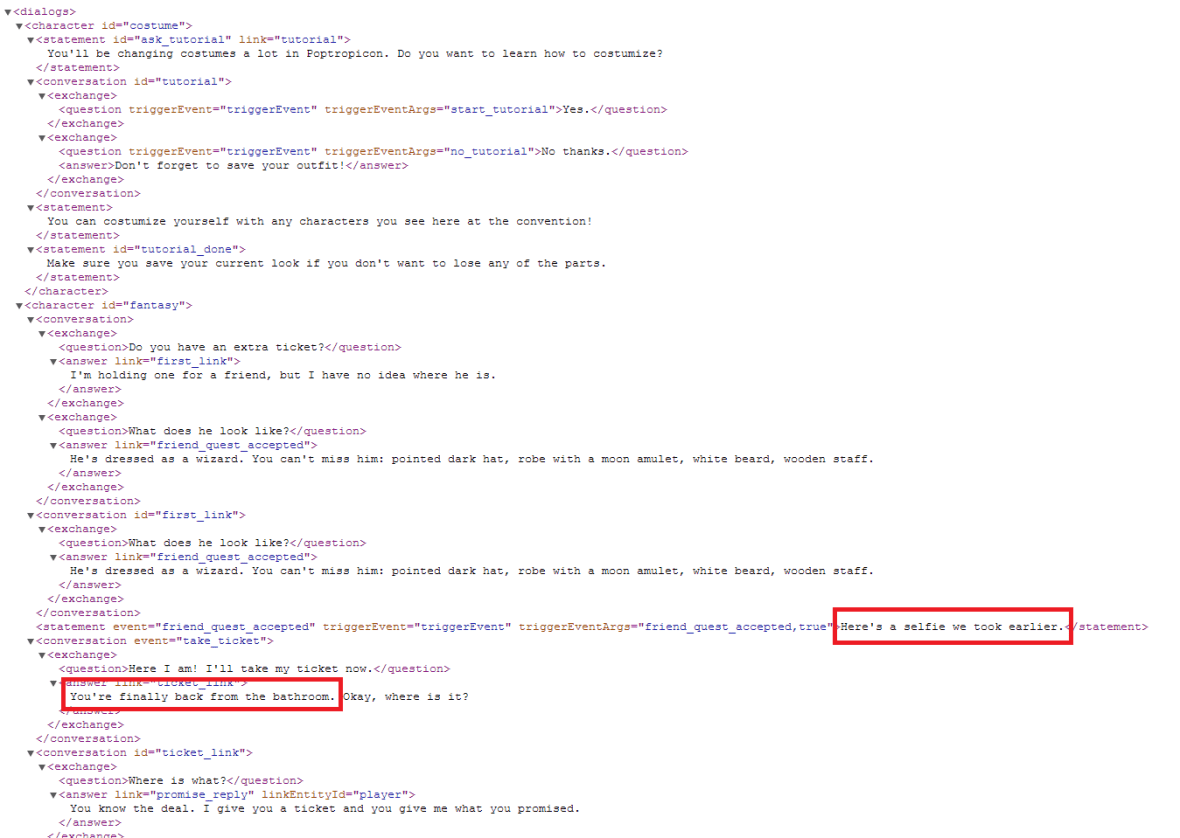1180x838 pixels.
Task: Collapse the conversation id="first_link" element
Action: [33, 514]
